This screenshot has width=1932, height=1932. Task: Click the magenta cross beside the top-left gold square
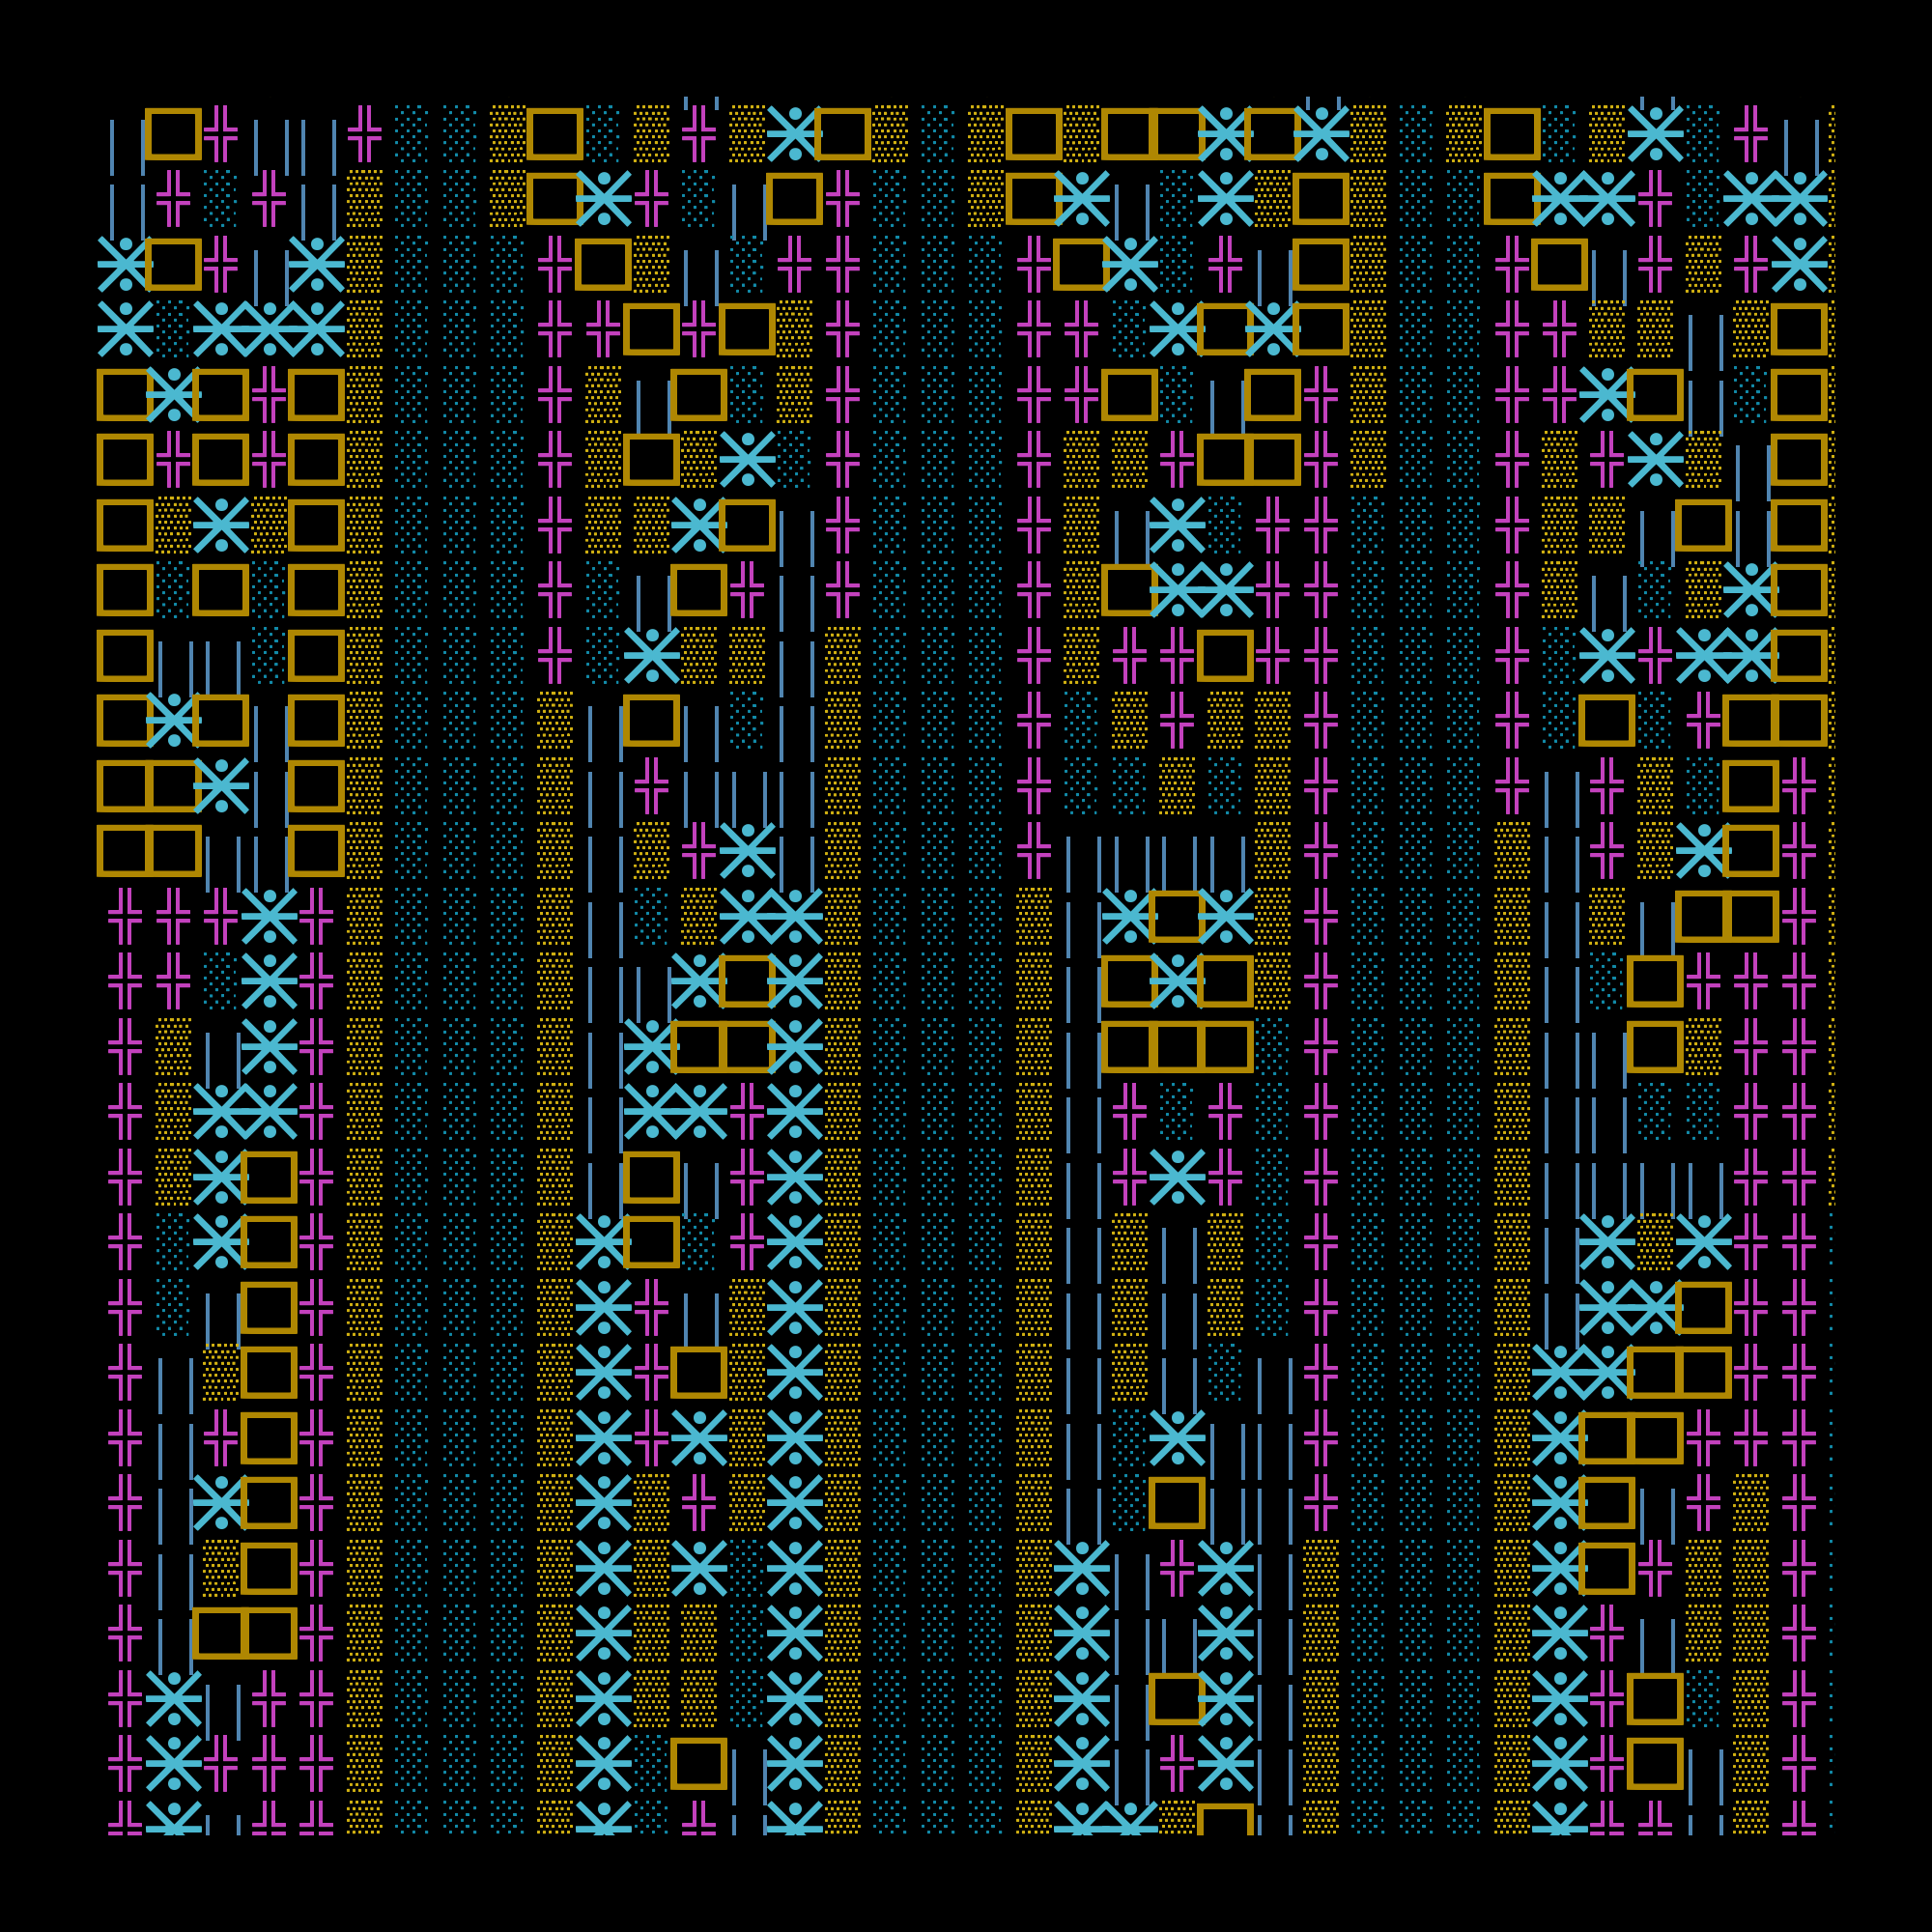click(221, 134)
